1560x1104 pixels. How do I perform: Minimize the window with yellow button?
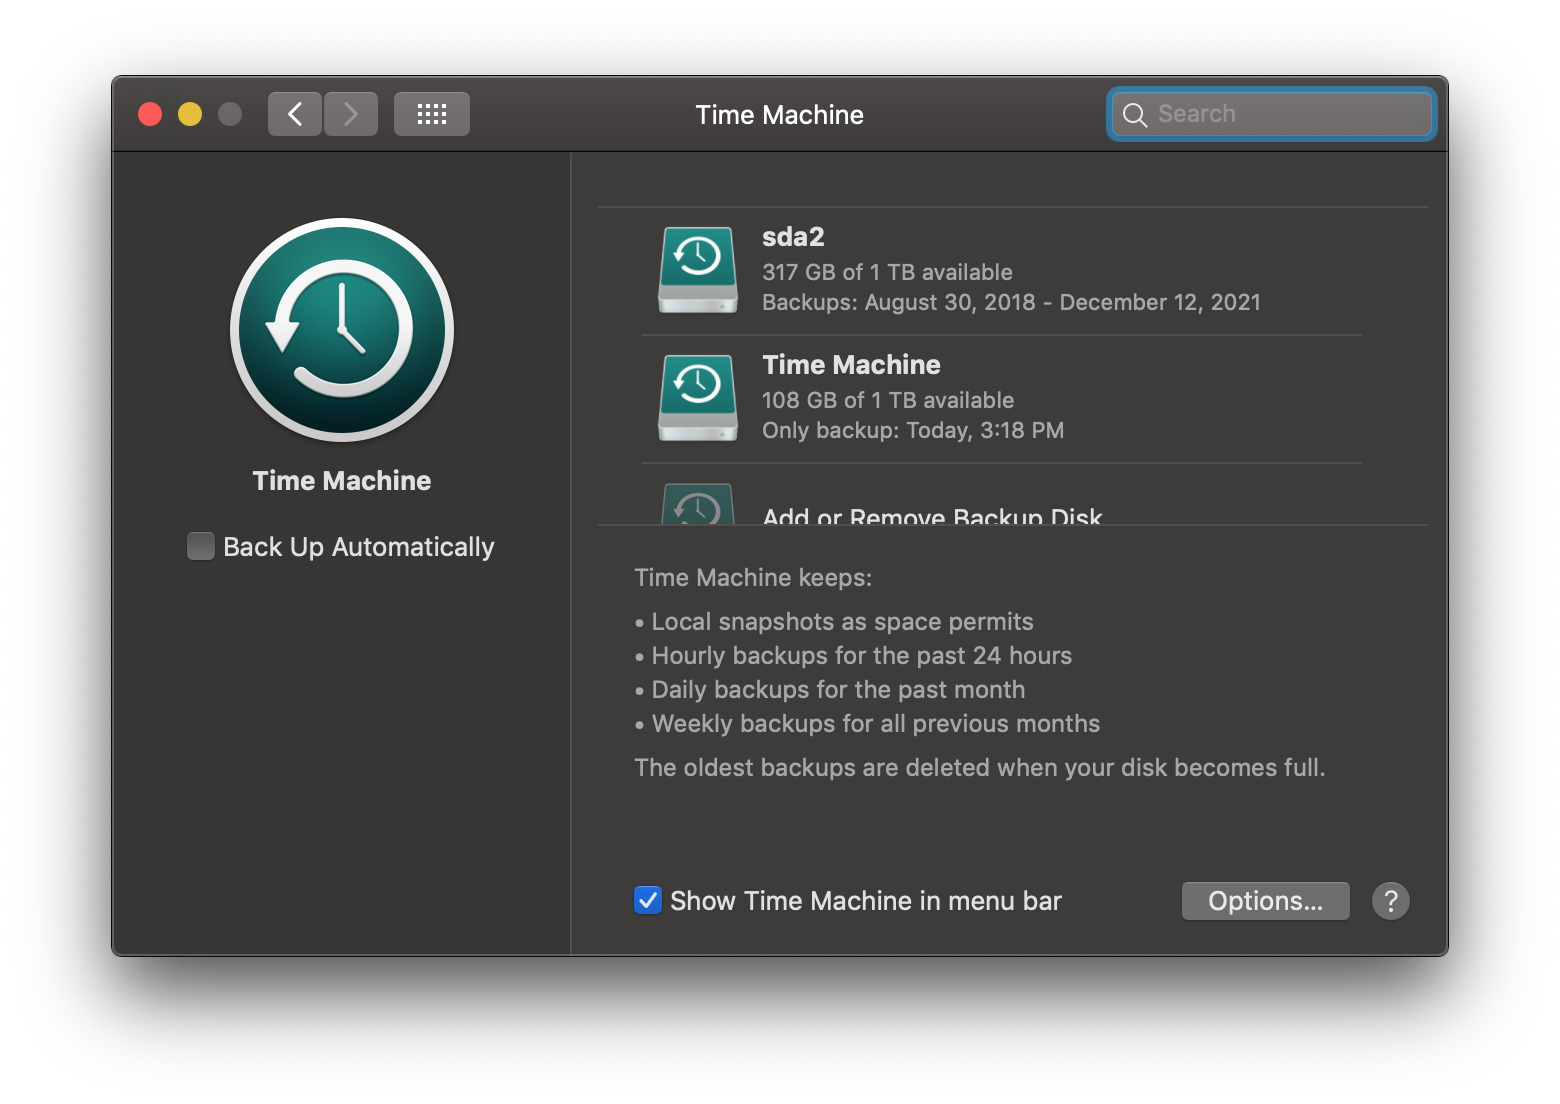pyautogui.click(x=190, y=114)
